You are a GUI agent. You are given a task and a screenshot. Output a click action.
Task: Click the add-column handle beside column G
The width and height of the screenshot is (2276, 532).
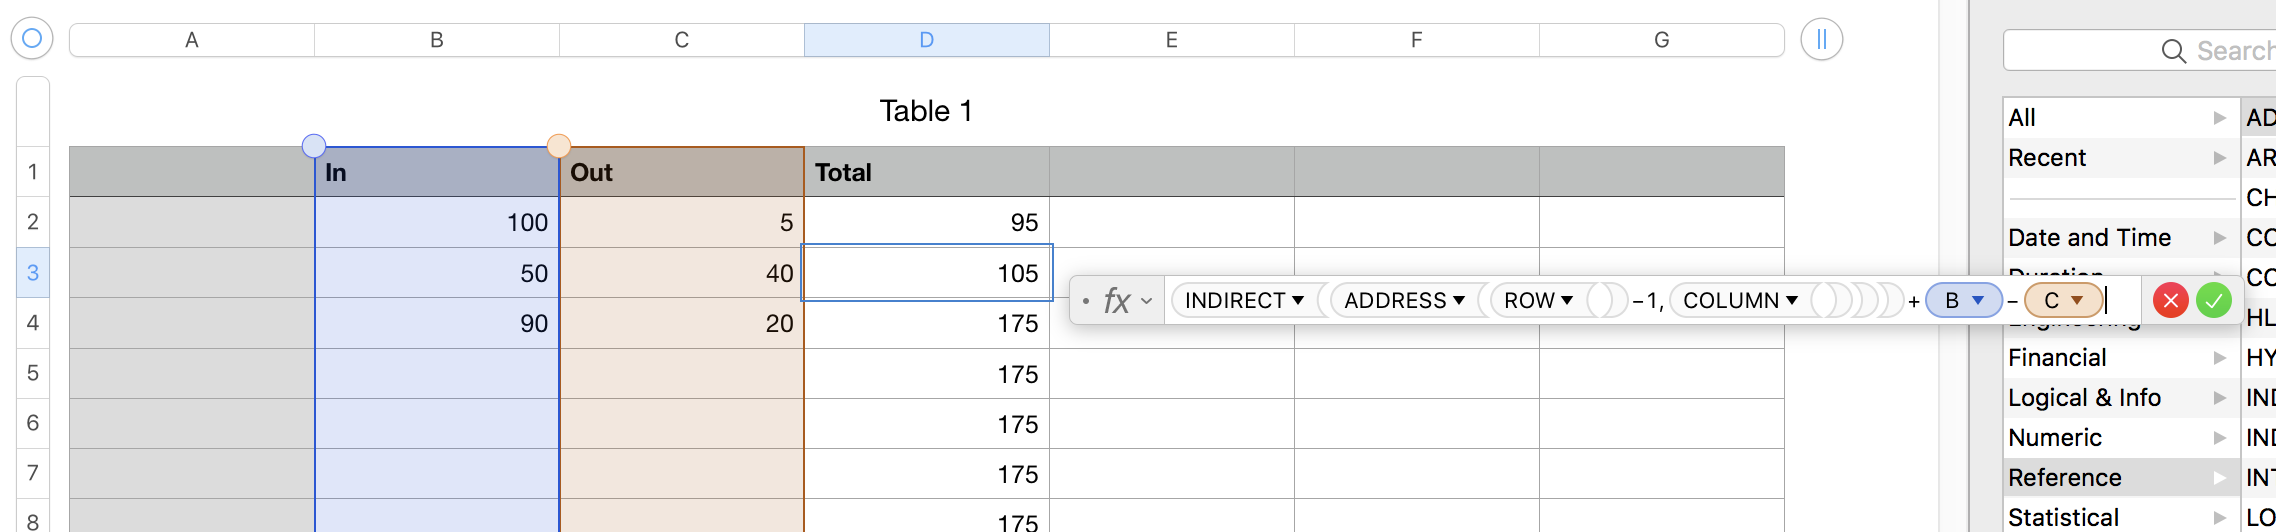click(x=1821, y=40)
